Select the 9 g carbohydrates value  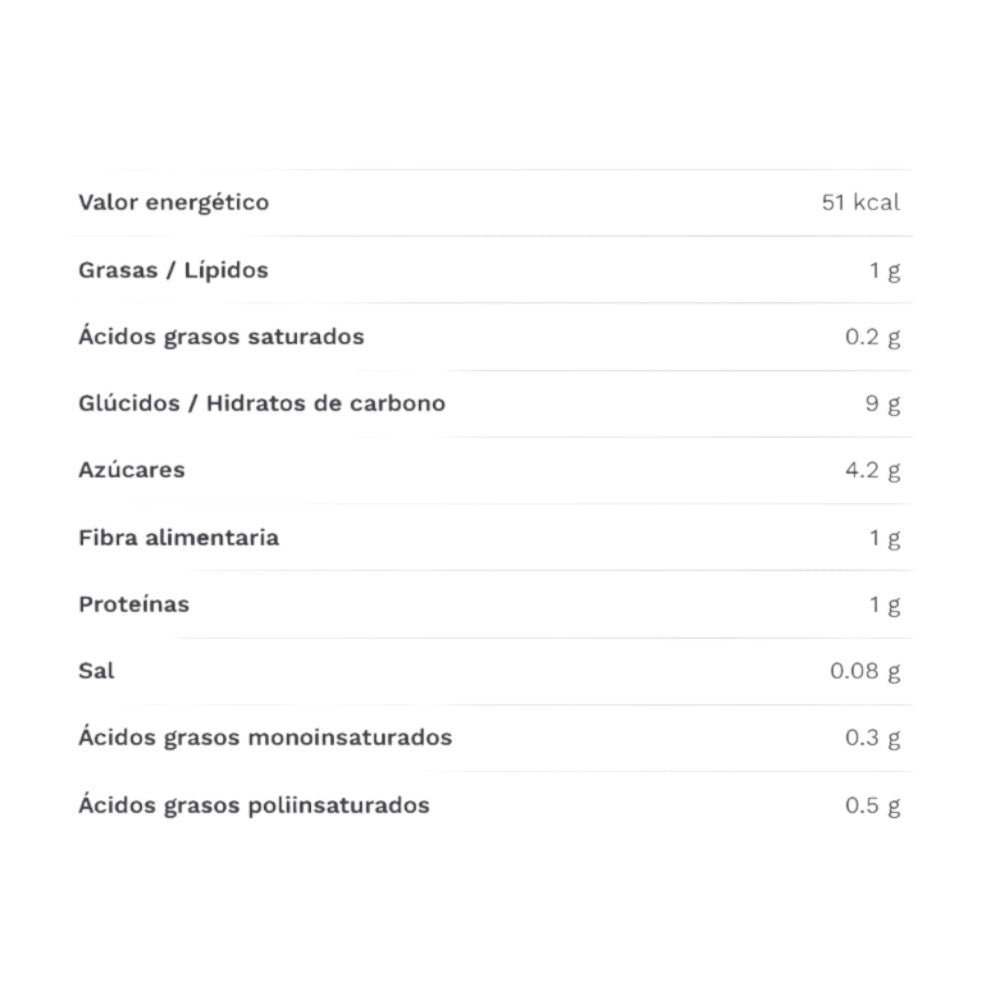(884, 404)
